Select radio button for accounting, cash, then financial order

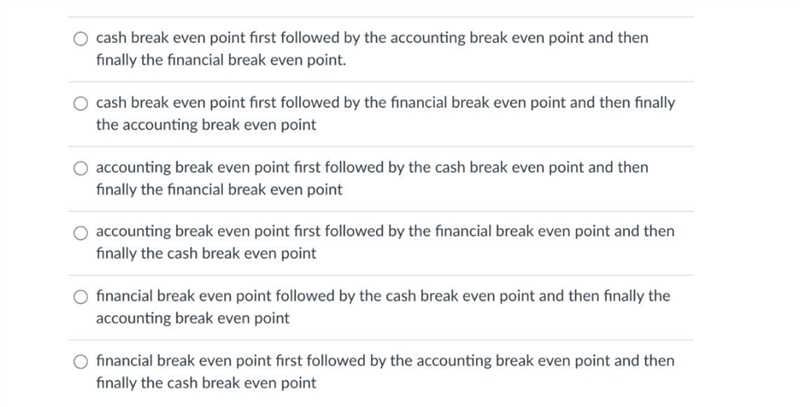click(x=81, y=168)
